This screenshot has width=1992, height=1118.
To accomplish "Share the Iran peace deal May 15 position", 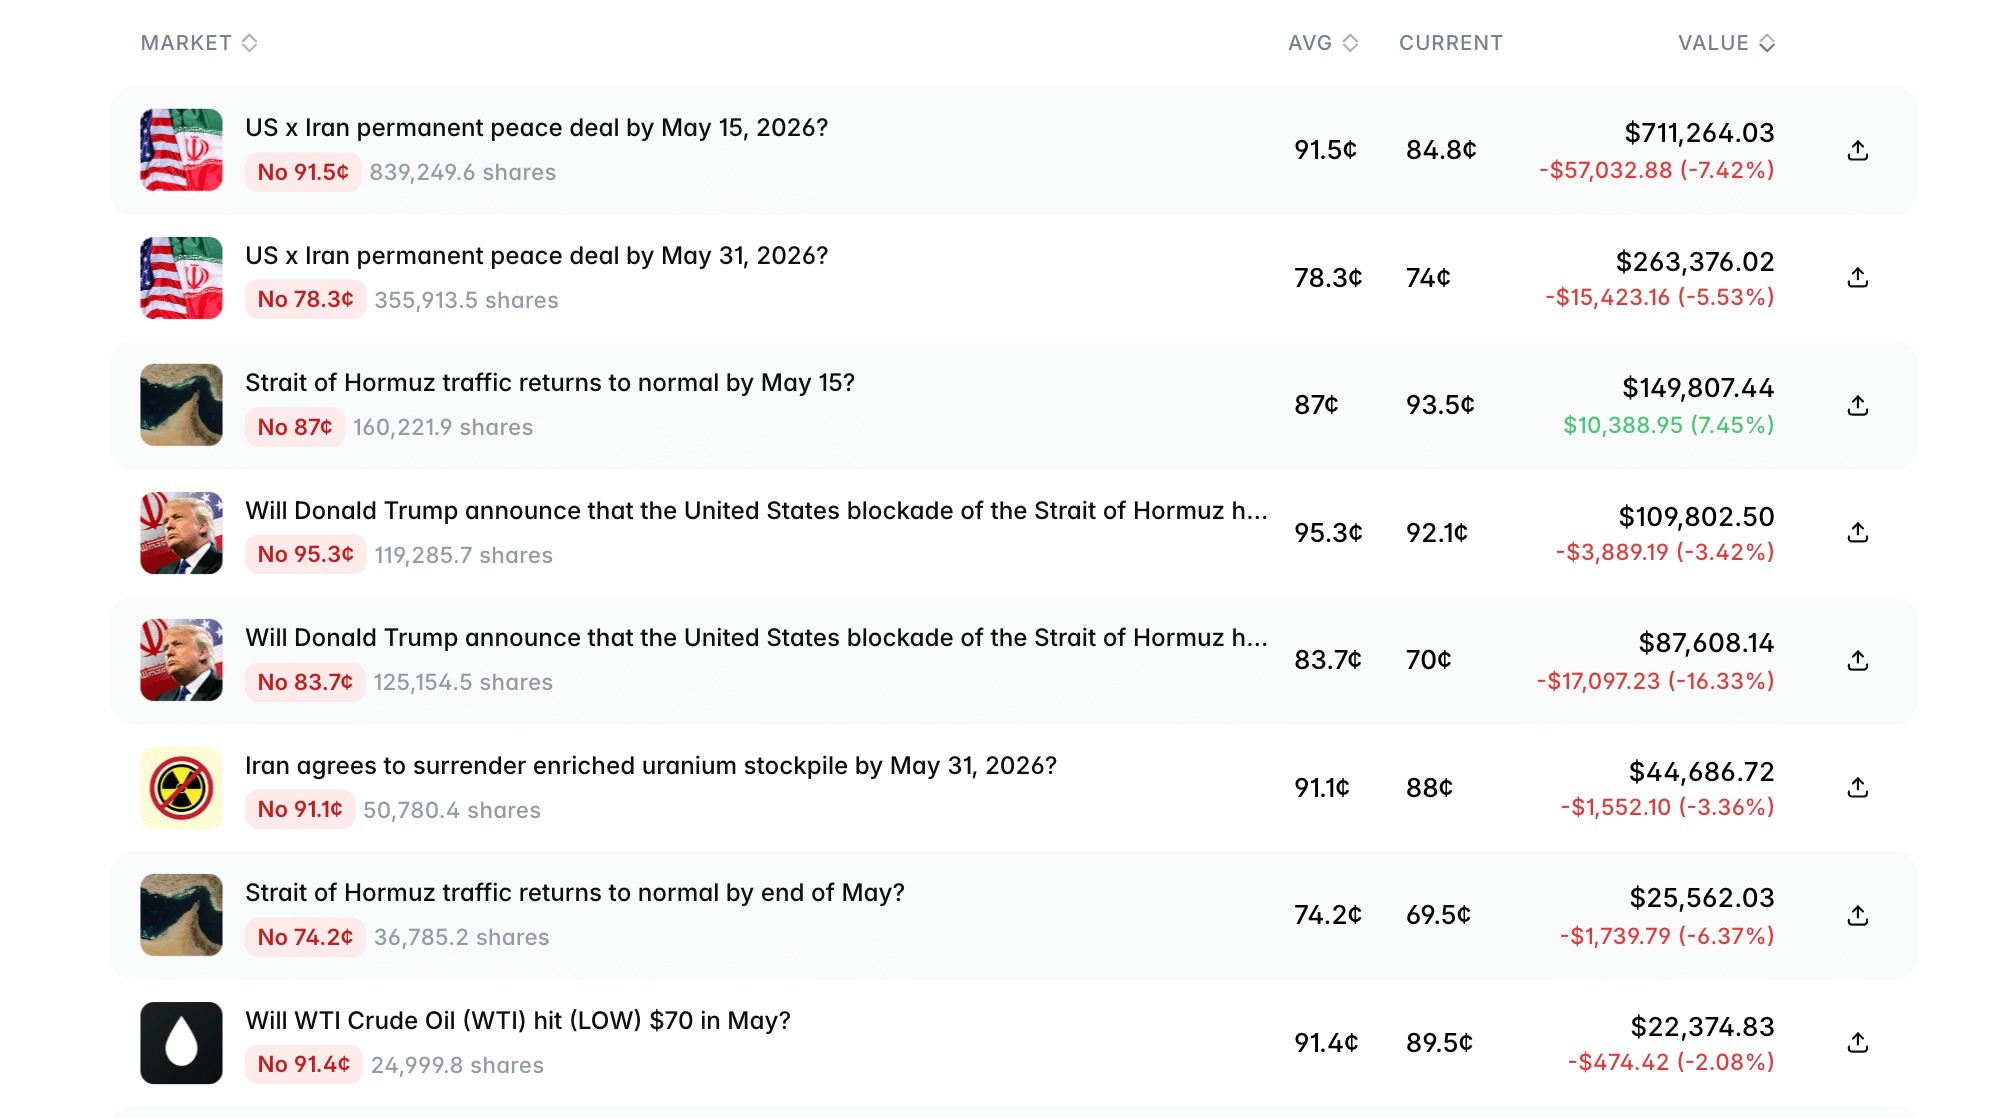I will tap(1857, 150).
